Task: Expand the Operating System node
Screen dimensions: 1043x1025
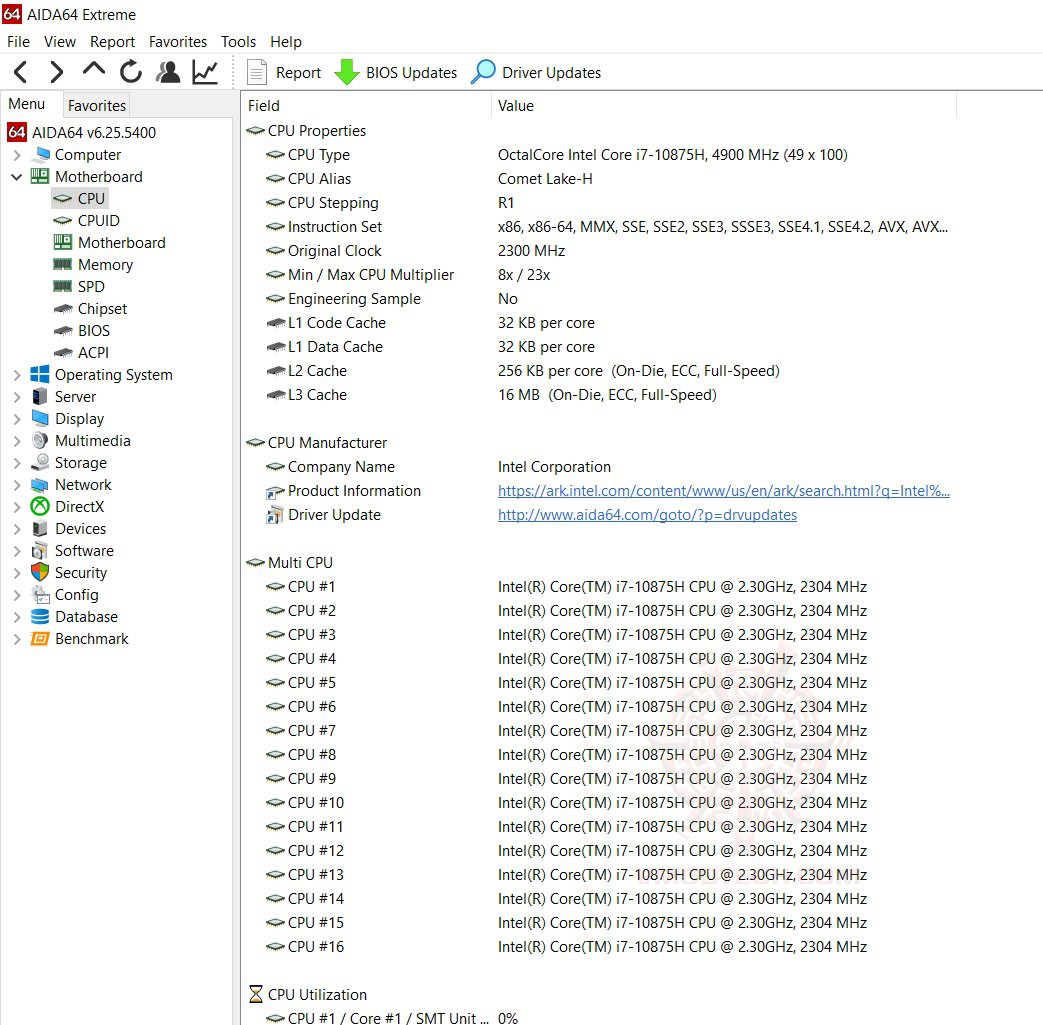Action: [x=17, y=375]
